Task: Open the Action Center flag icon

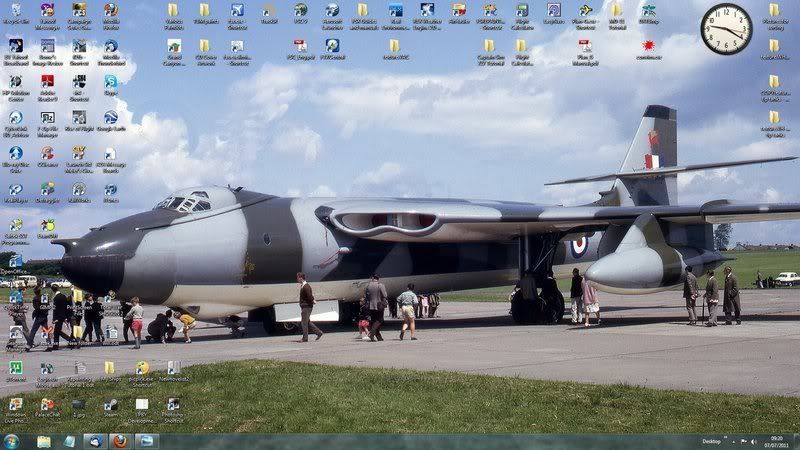Action: (x=743, y=442)
